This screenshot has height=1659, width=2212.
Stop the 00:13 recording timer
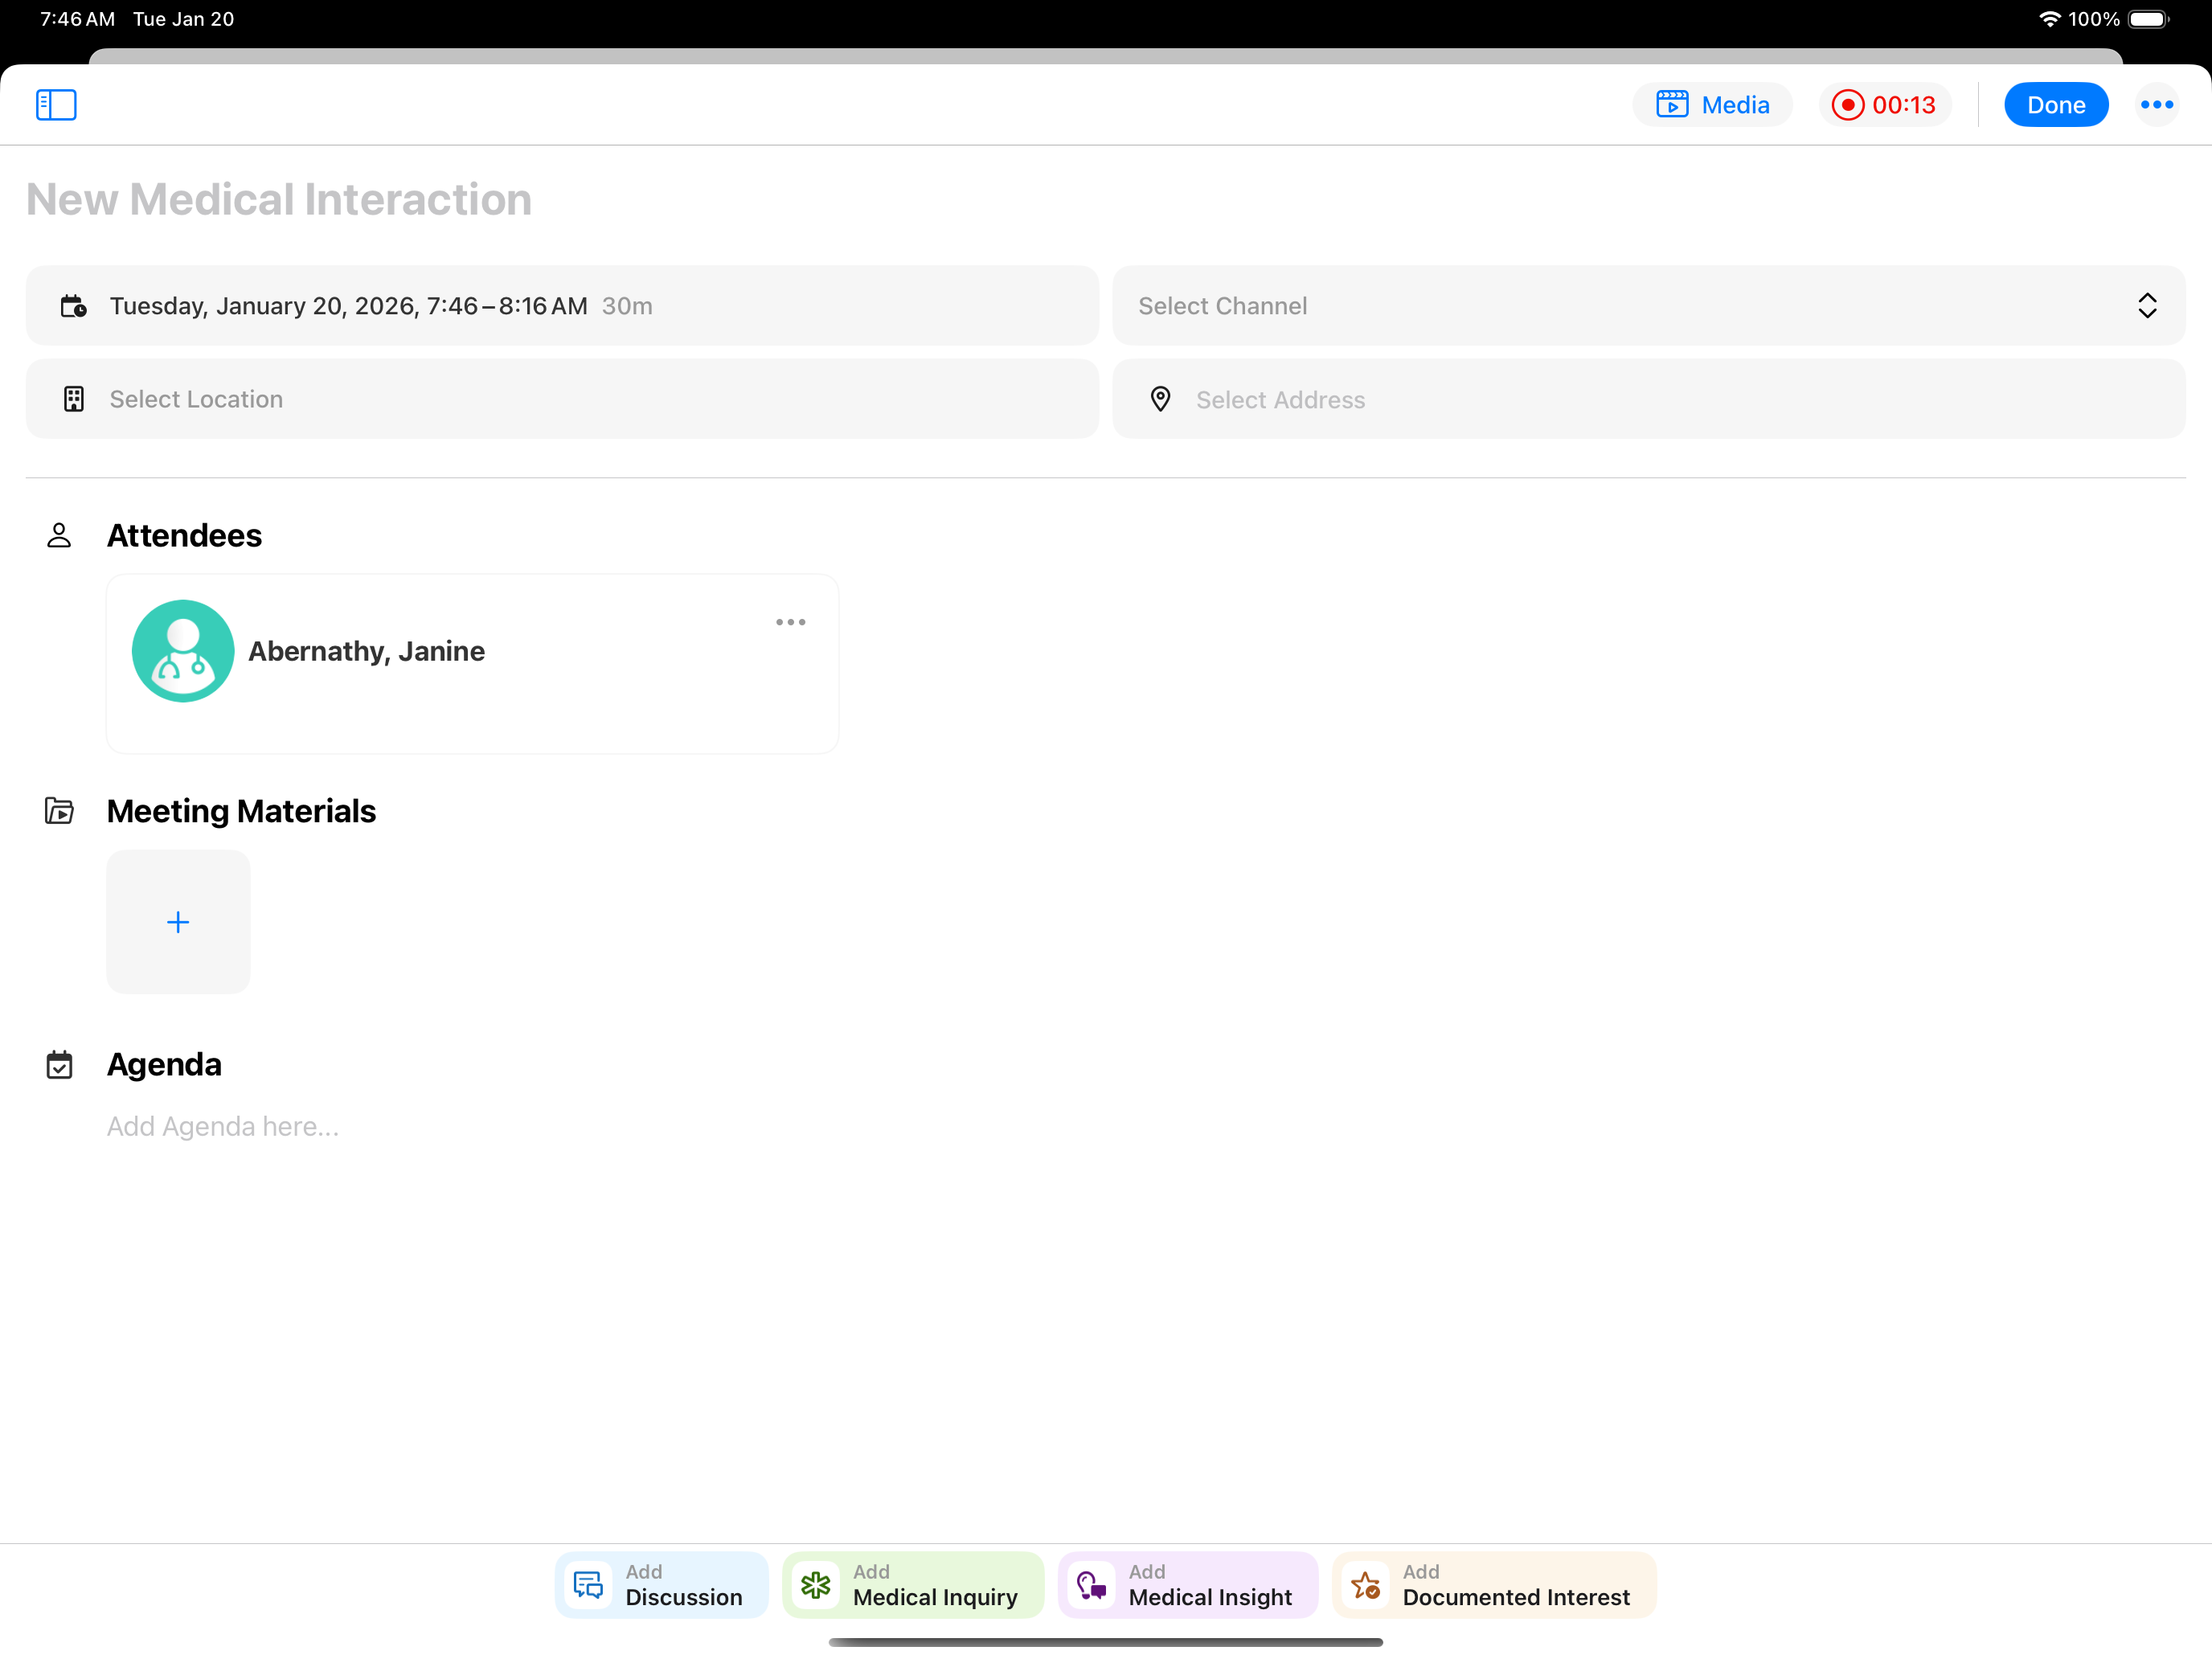pyautogui.click(x=1884, y=105)
